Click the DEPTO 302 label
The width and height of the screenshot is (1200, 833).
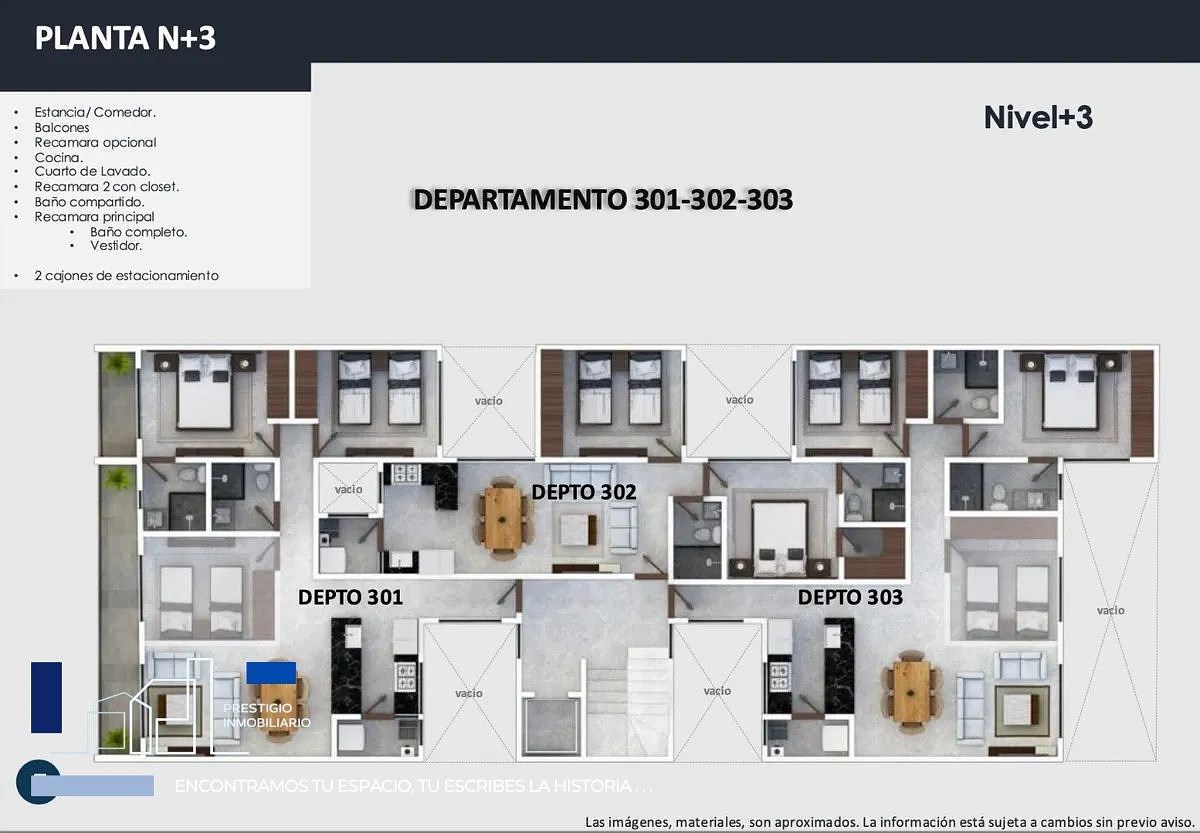click(583, 492)
